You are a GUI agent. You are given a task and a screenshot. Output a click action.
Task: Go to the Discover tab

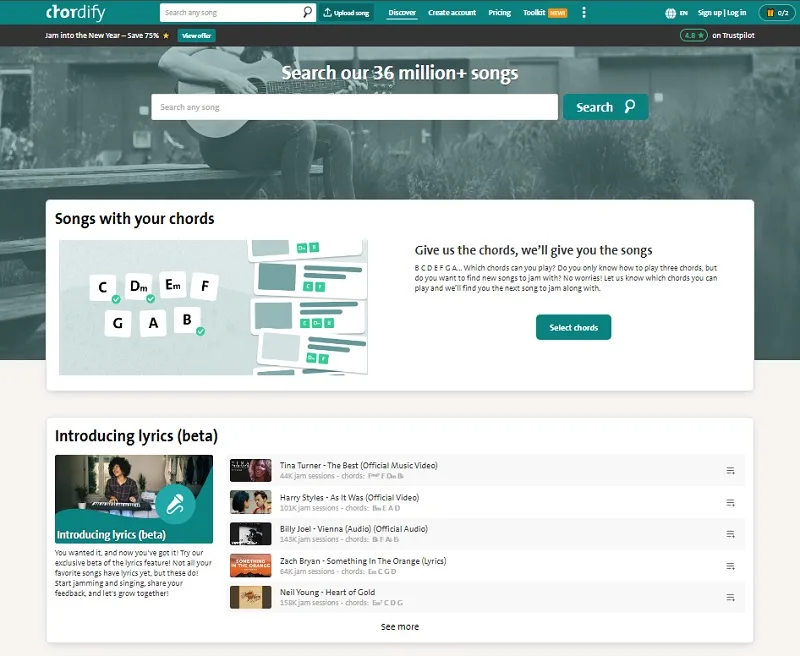[x=402, y=13]
